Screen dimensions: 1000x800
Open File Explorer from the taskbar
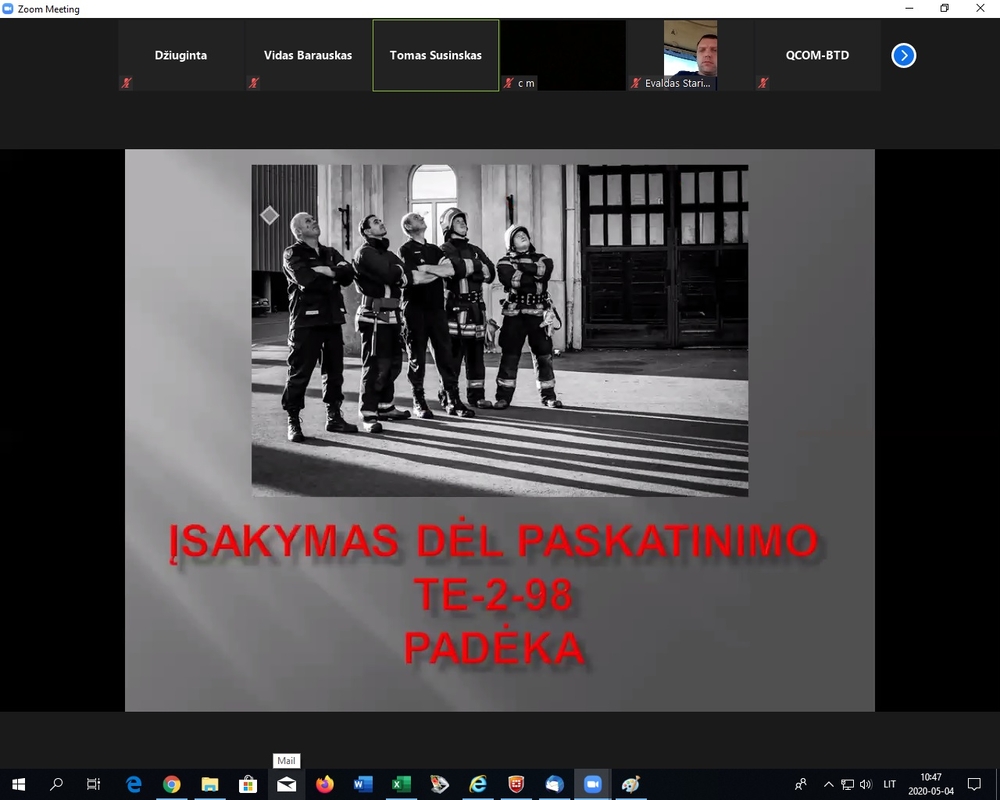(210, 784)
